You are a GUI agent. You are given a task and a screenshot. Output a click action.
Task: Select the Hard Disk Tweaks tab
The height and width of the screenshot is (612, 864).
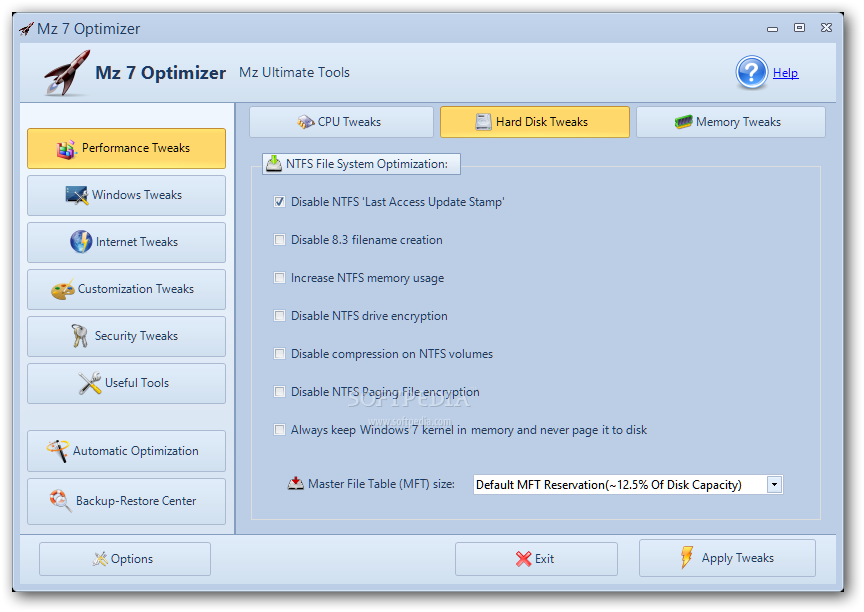[534, 122]
